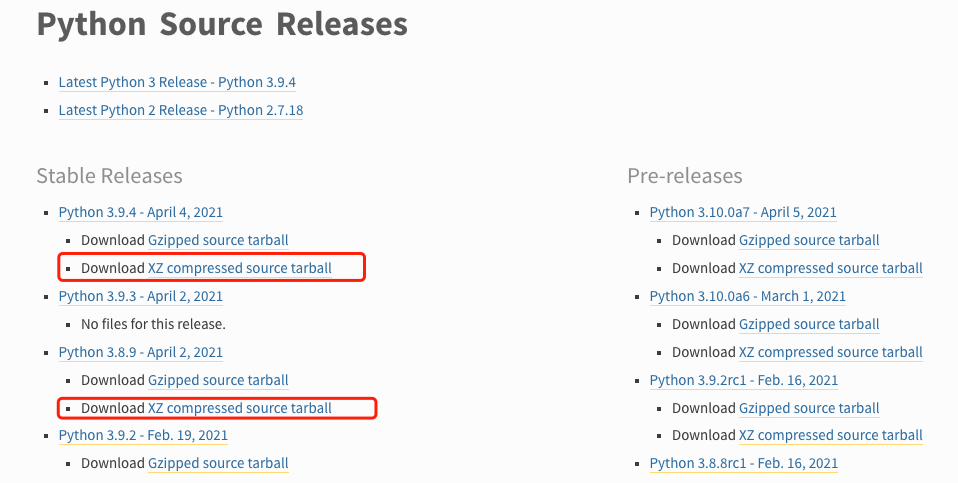This screenshot has width=958, height=483.
Task: Download Gzipped source tarball for Python 3.9.4
Action: tap(218, 240)
